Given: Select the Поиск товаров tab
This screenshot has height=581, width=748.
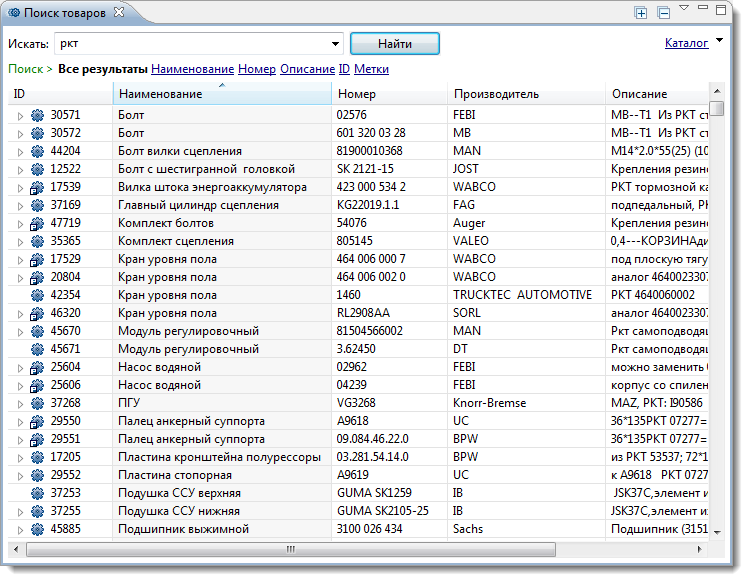Looking at the screenshot, I should (x=64, y=13).
